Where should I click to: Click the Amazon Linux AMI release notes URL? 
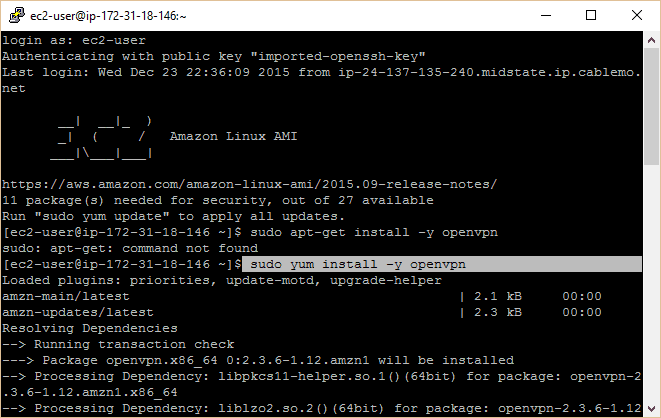point(250,184)
